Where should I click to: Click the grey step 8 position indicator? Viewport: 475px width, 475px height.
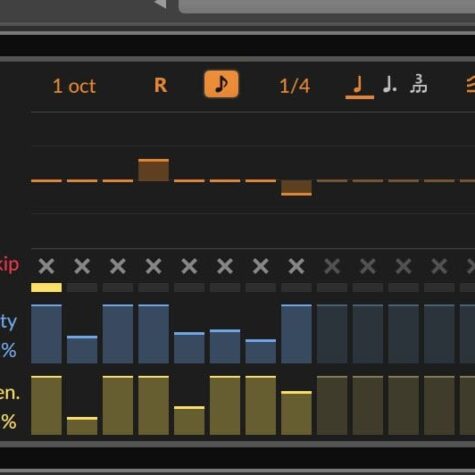pos(296,287)
